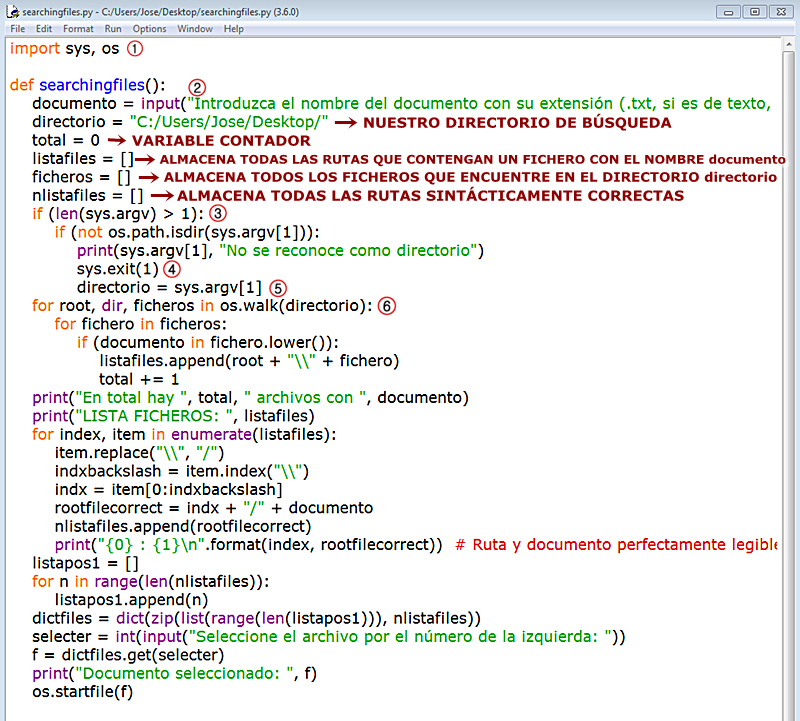
Task: Click the 'directorio = "C:/Users/Jose/Desktop/"' text
Action: [180, 122]
